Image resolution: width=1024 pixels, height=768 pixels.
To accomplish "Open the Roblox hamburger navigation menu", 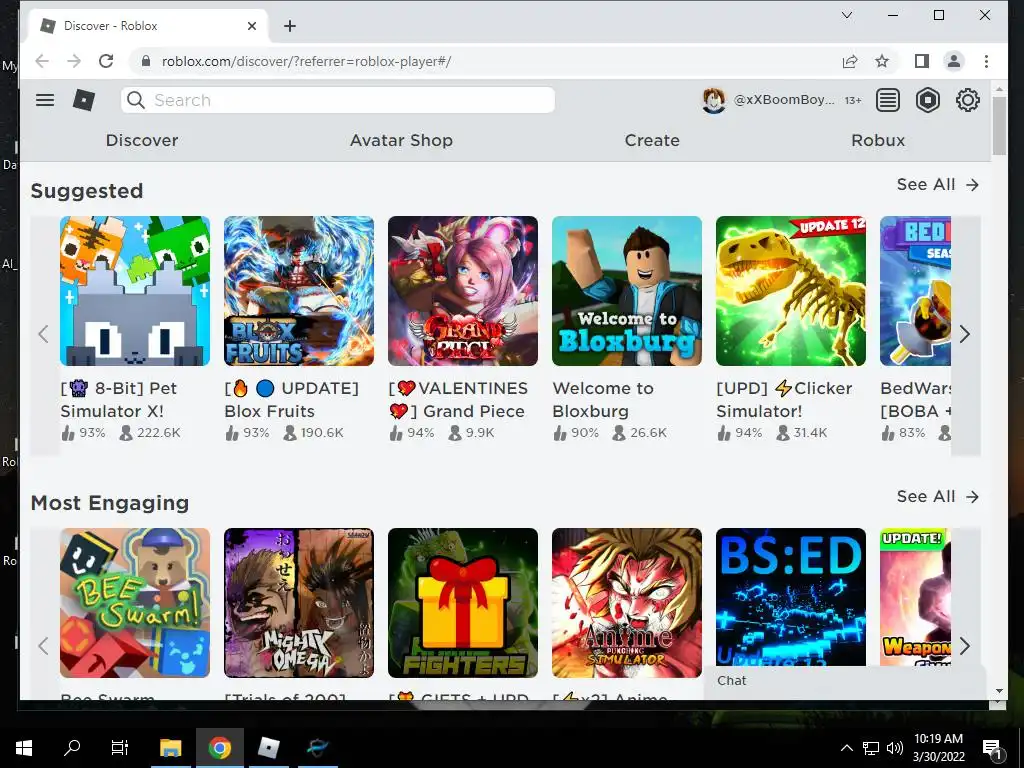I will coord(45,100).
